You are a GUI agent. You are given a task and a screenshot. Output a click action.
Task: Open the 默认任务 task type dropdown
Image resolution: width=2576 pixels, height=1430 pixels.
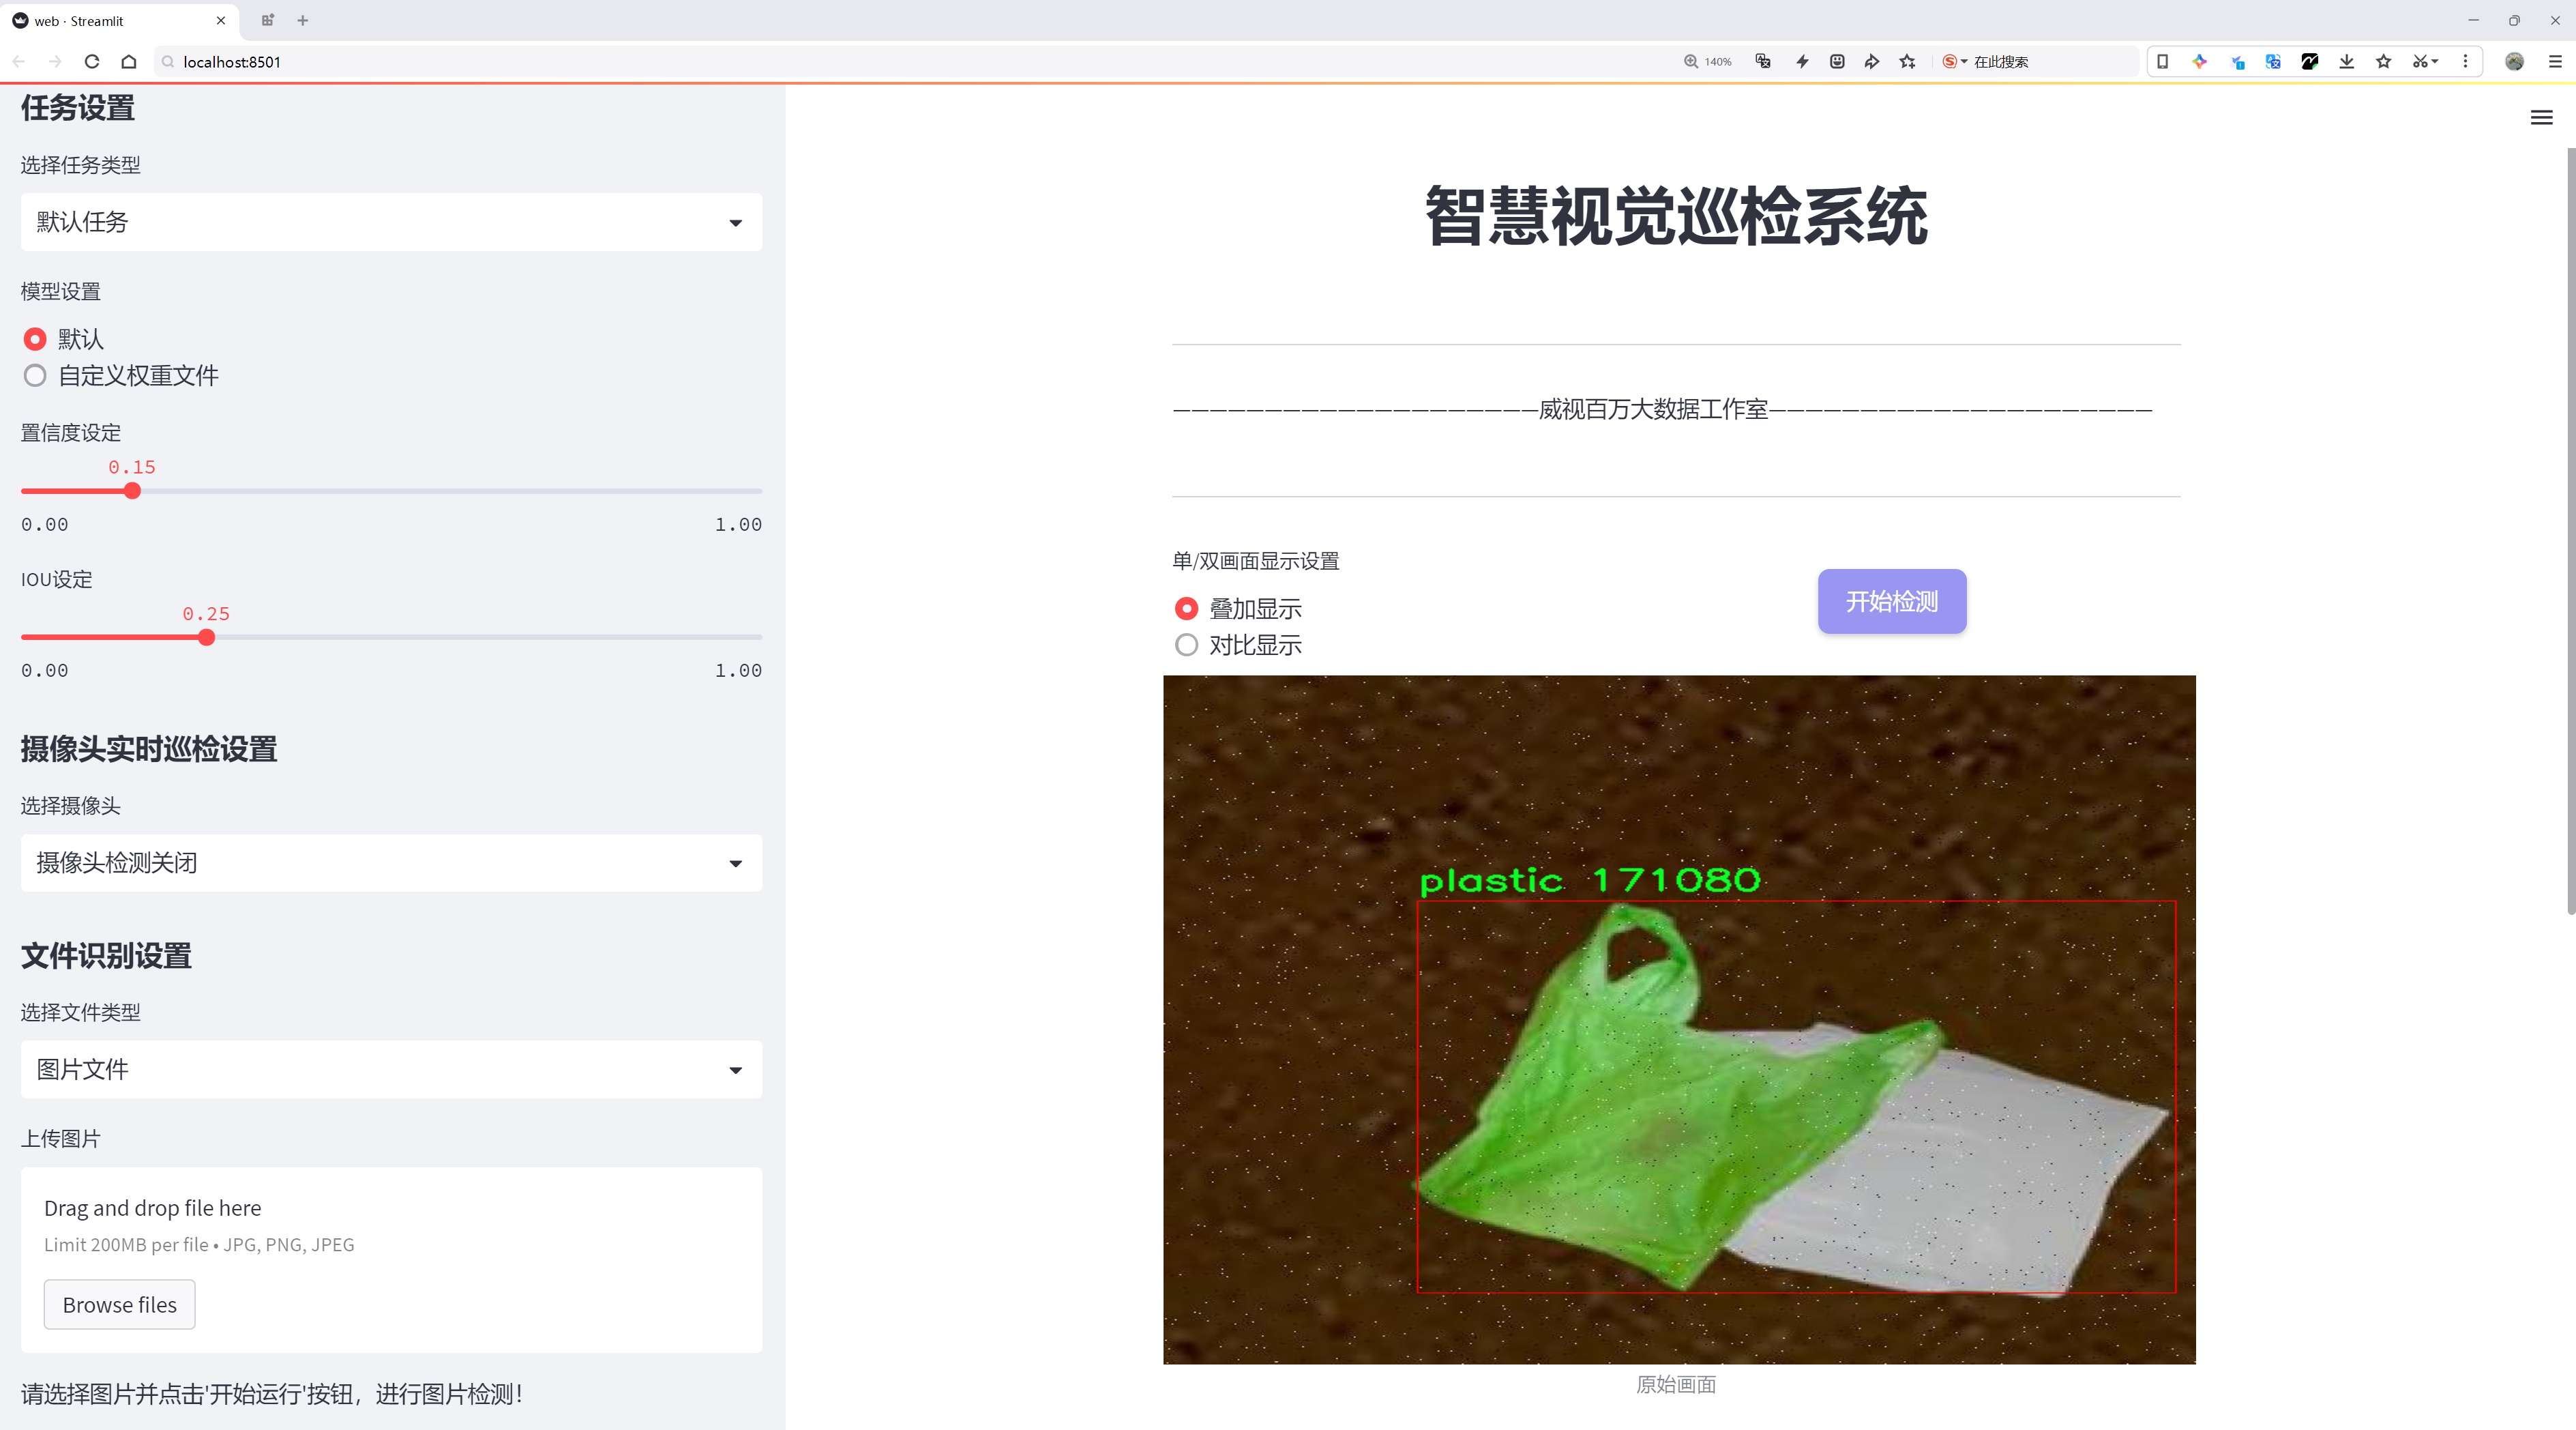click(390, 221)
